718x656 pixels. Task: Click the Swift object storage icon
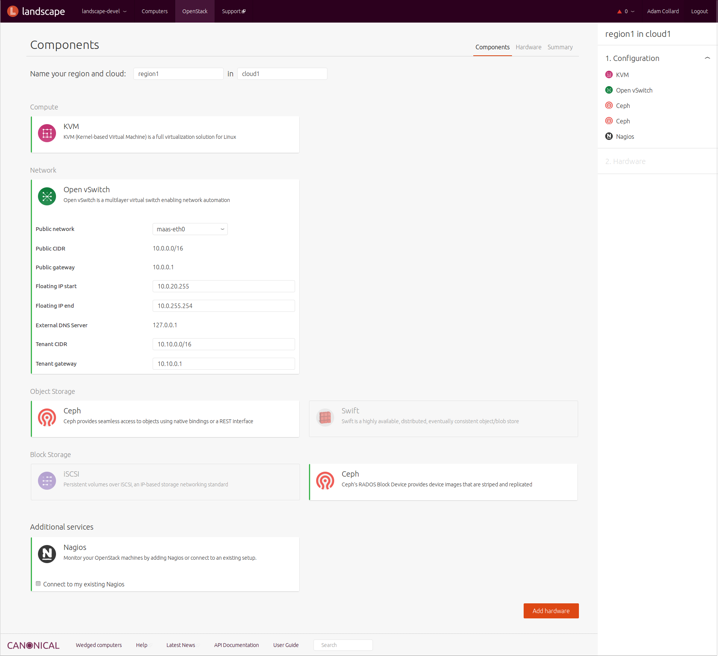(325, 417)
